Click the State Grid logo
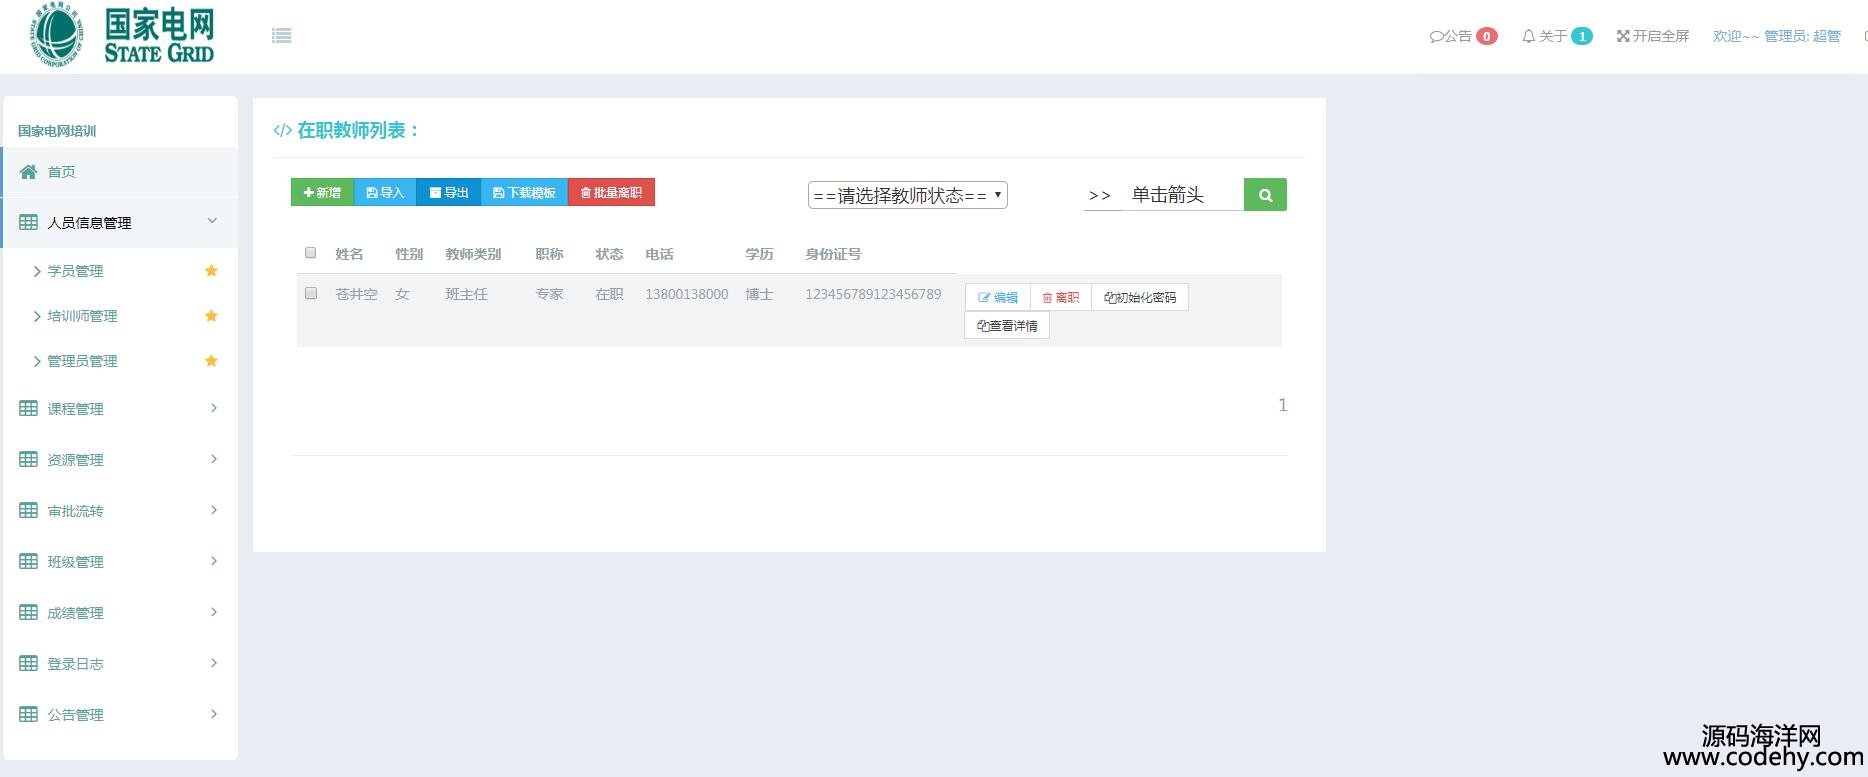 click(x=122, y=37)
